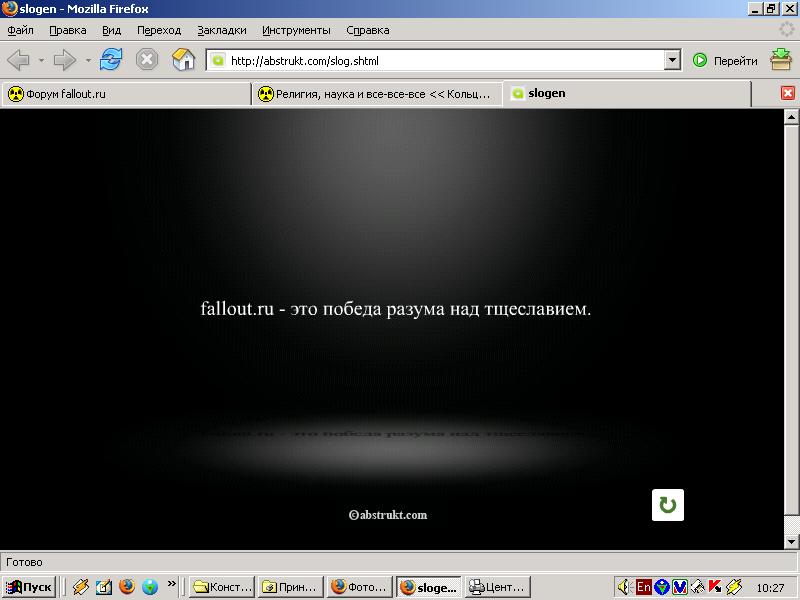Click the blue-green globe tray icon
This screenshot has height=600, width=800.
pos(662,587)
